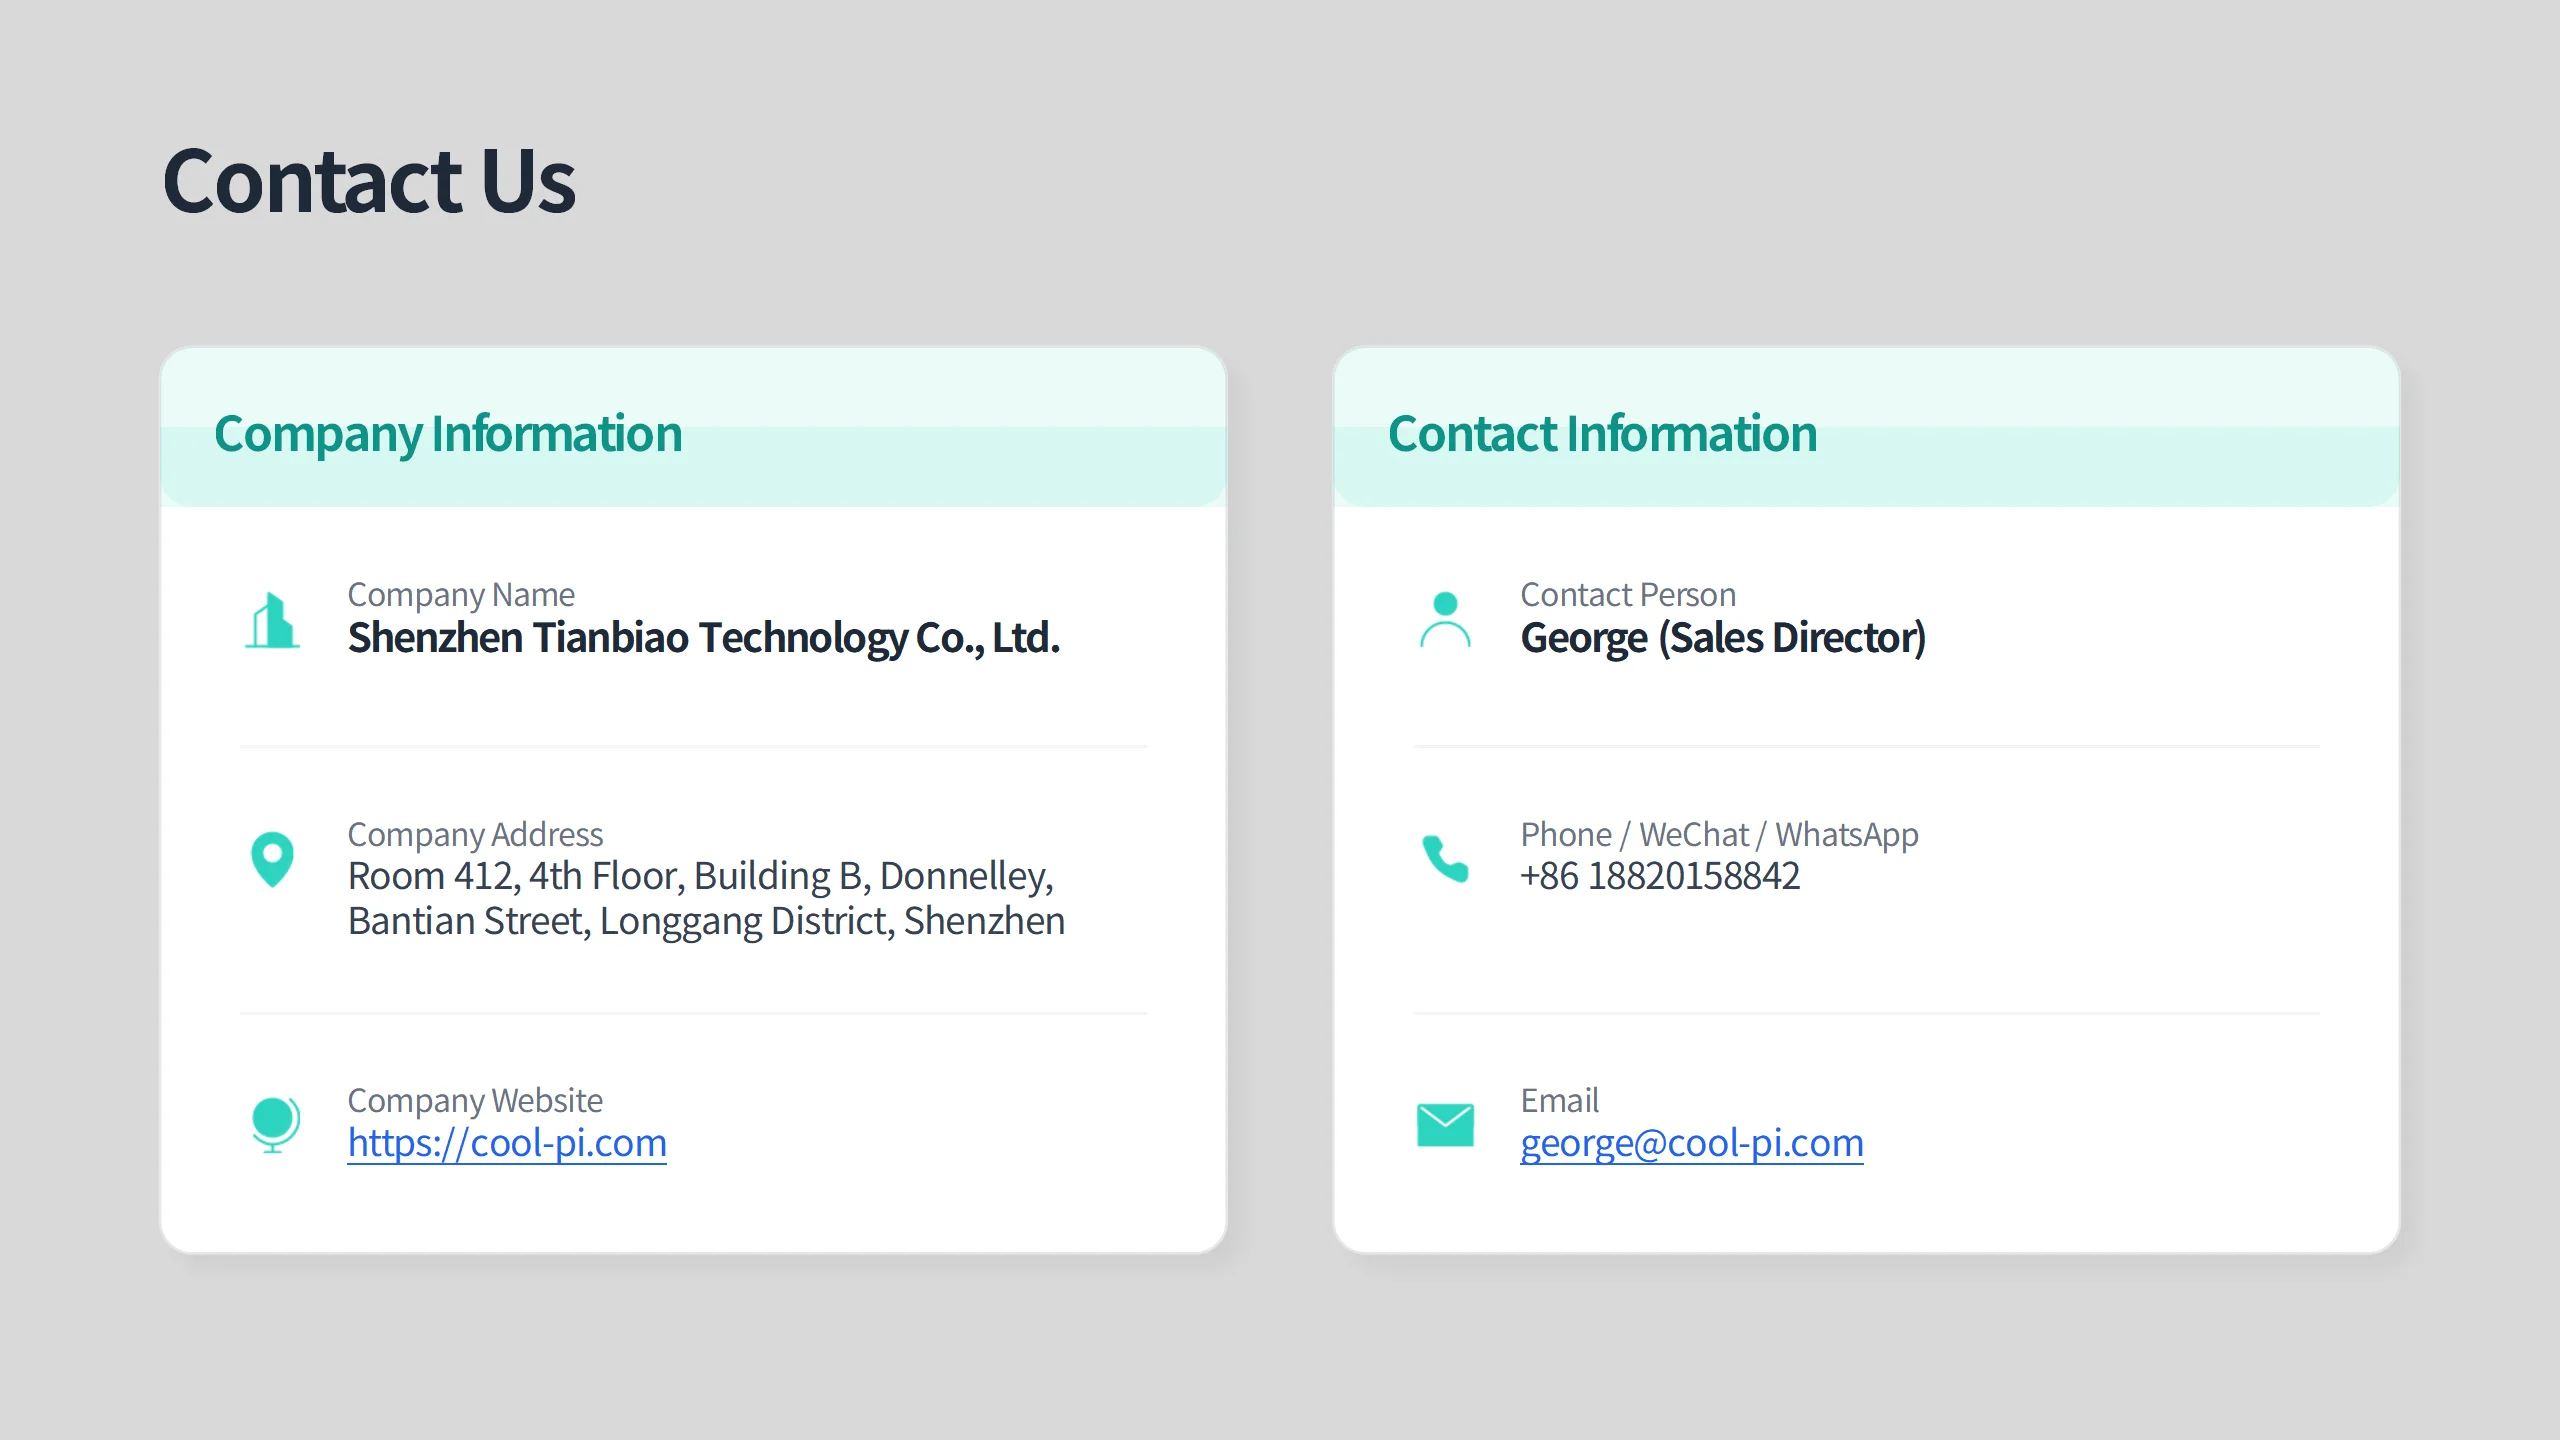Click the Company Name label
Screen dimensions: 2560x1440
coord(461,595)
